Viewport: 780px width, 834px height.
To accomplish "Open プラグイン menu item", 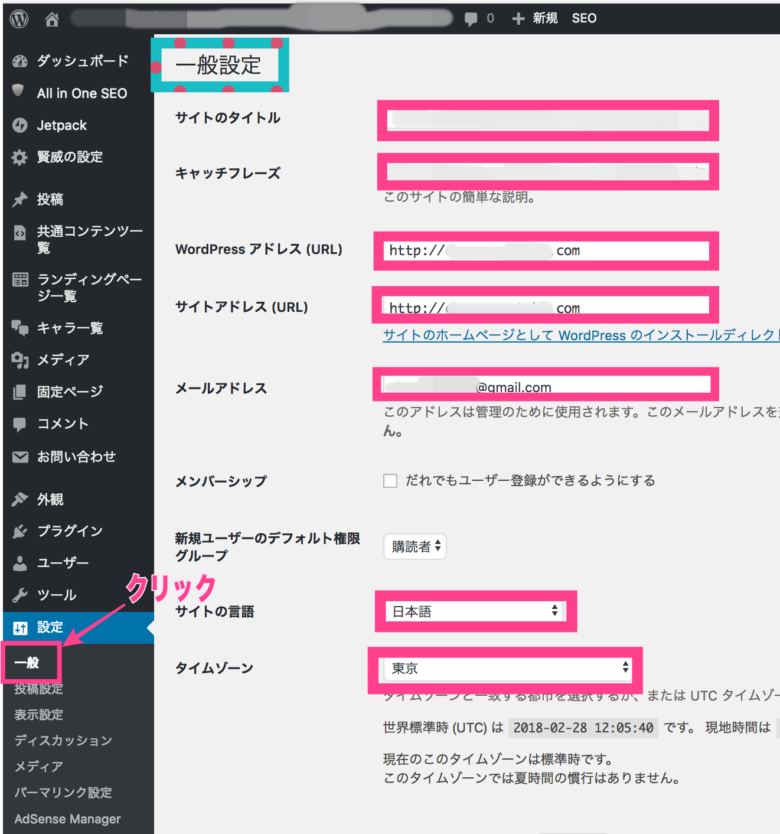I will click(70, 531).
